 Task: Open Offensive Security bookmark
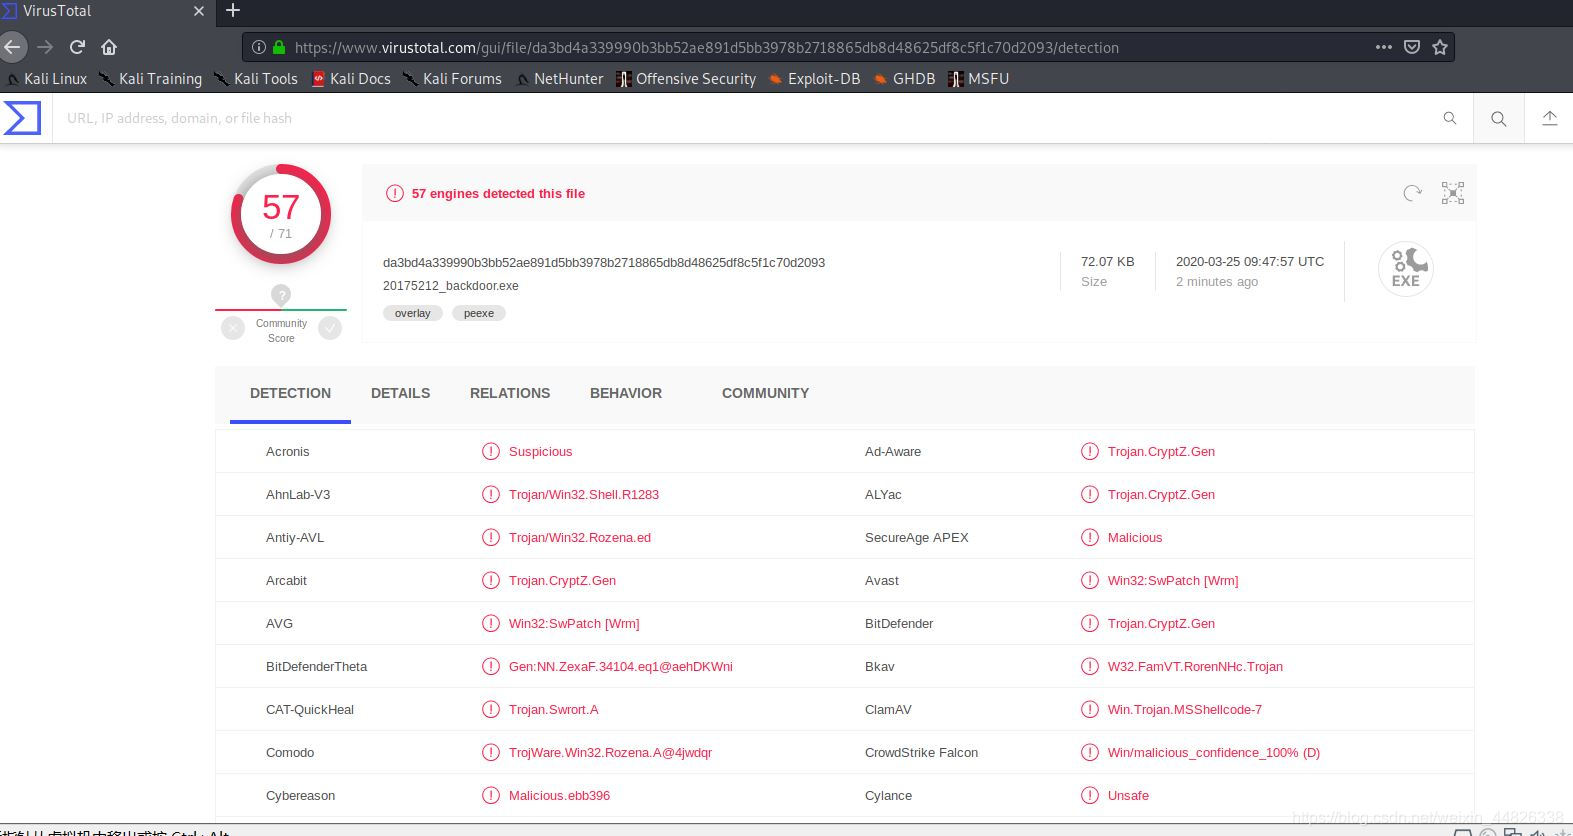(686, 79)
